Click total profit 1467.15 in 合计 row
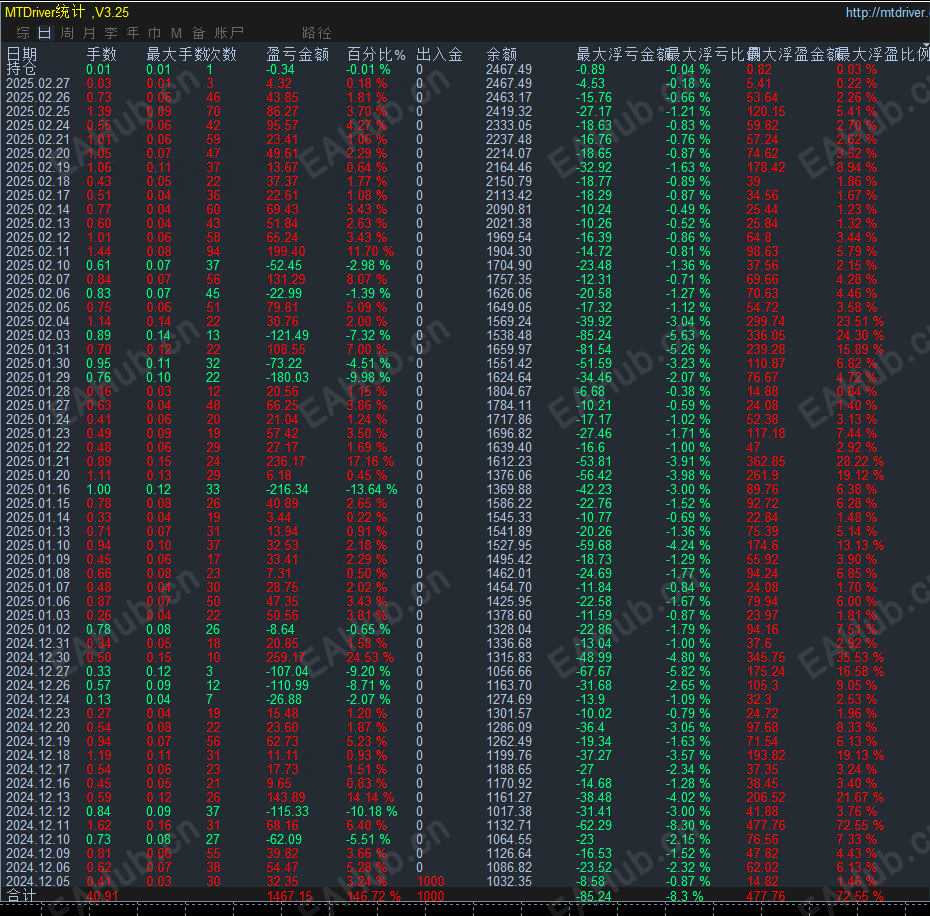Image resolution: width=930 pixels, height=916 pixels. (x=289, y=896)
